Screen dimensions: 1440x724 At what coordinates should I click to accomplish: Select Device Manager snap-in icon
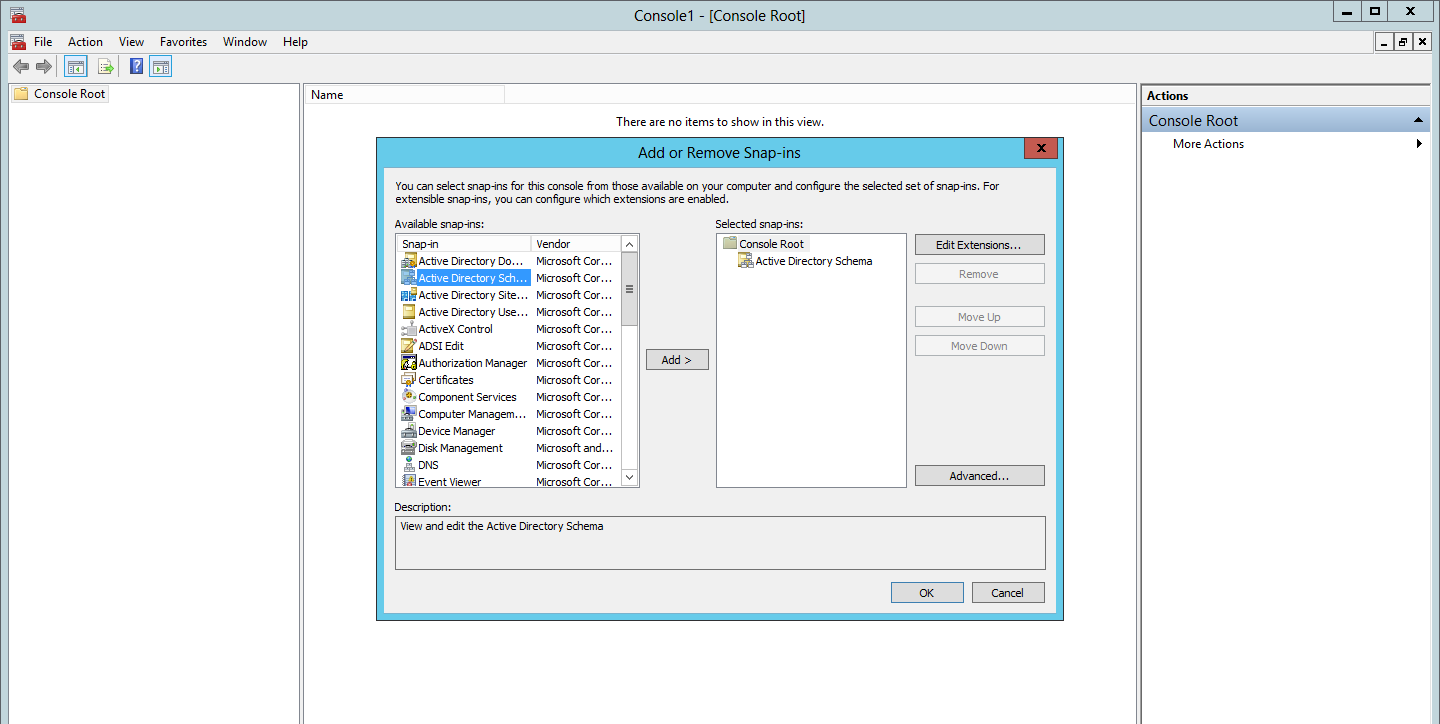(x=408, y=431)
